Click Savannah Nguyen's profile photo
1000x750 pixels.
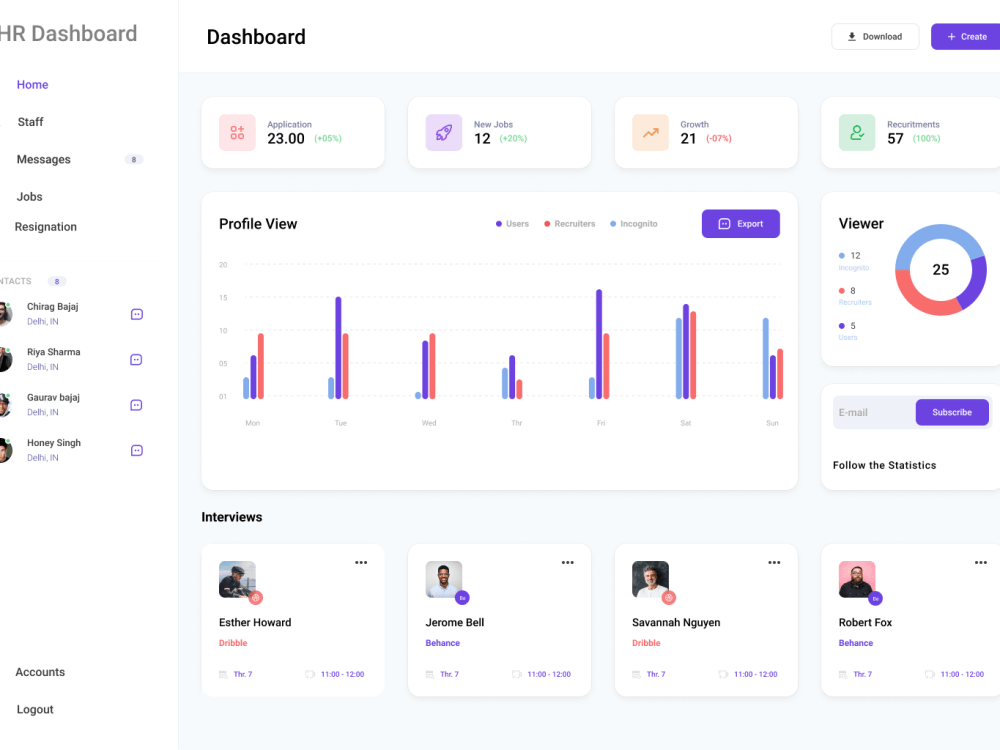651,579
